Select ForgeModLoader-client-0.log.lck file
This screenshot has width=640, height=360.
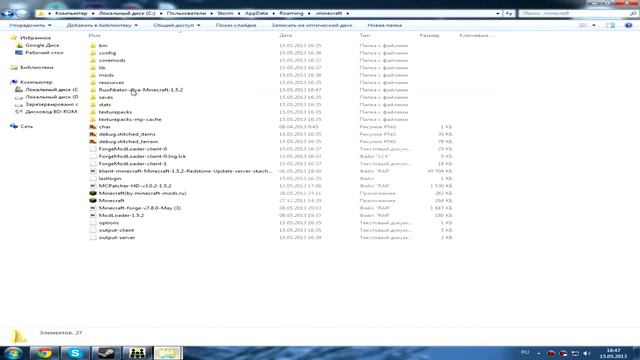tap(142, 156)
